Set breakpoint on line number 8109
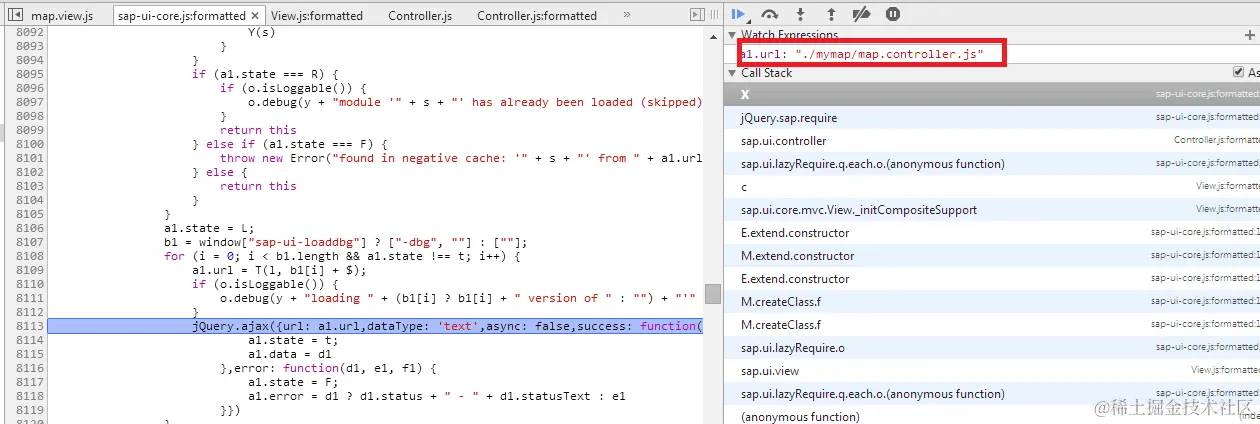The image size is (1260, 424). click(x=29, y=270)
